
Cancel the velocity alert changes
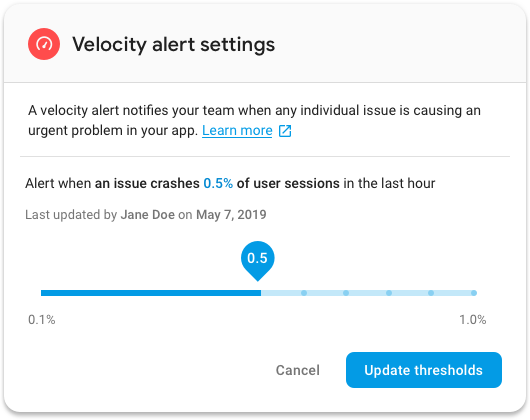point(298,370)
